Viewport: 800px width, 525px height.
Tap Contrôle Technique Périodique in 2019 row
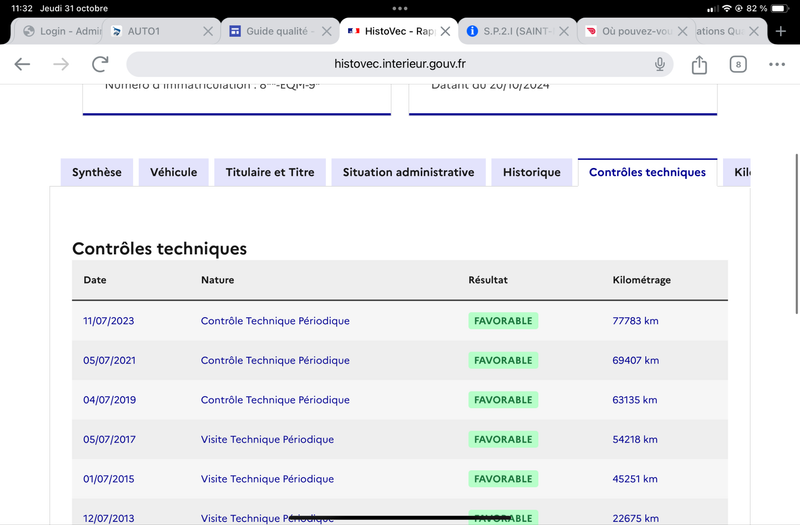point(275,400)
